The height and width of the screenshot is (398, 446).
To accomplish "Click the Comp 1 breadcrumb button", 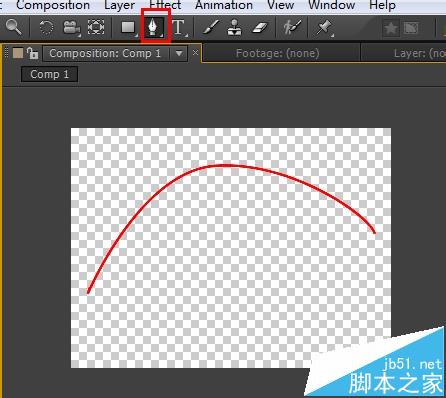I will (49, 74).
